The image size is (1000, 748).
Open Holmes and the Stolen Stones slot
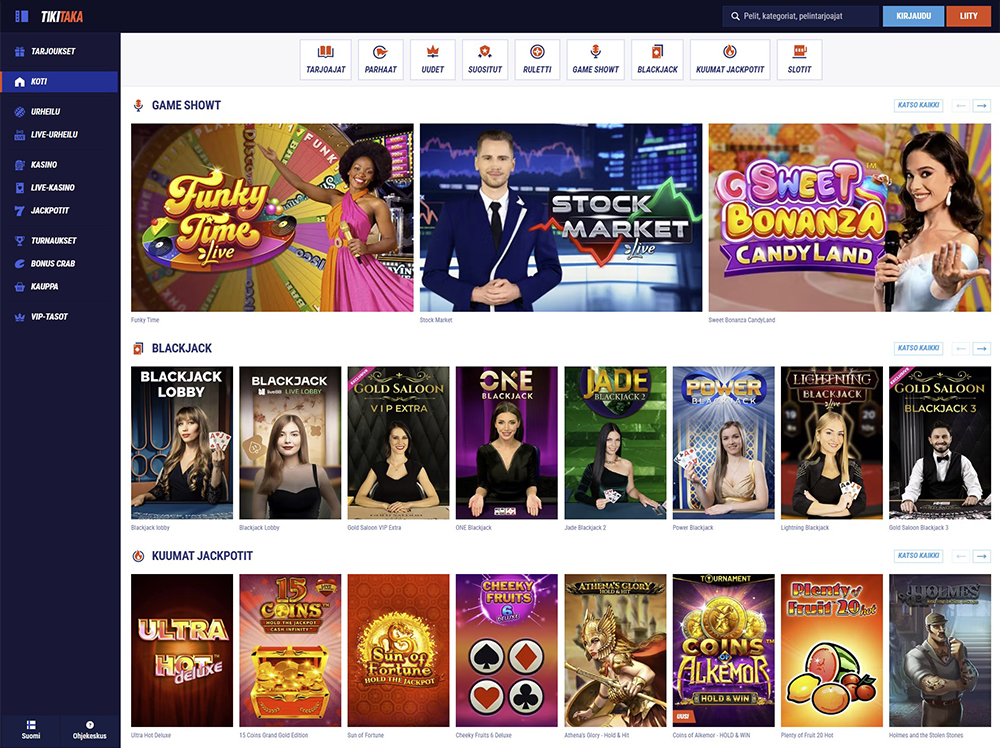[940, 650]
